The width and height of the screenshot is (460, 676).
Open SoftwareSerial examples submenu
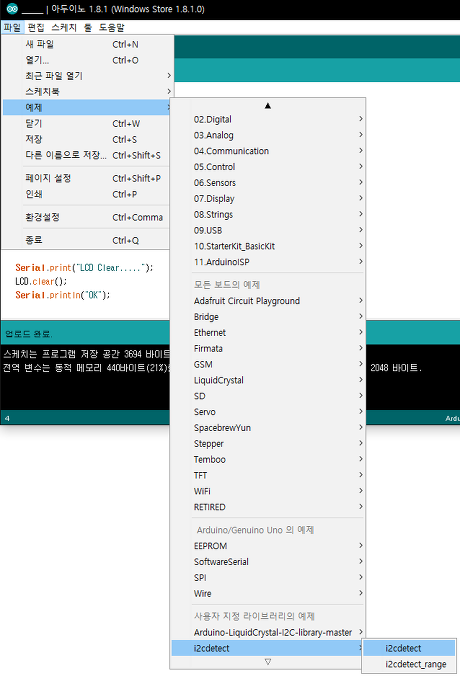[268, 562]
